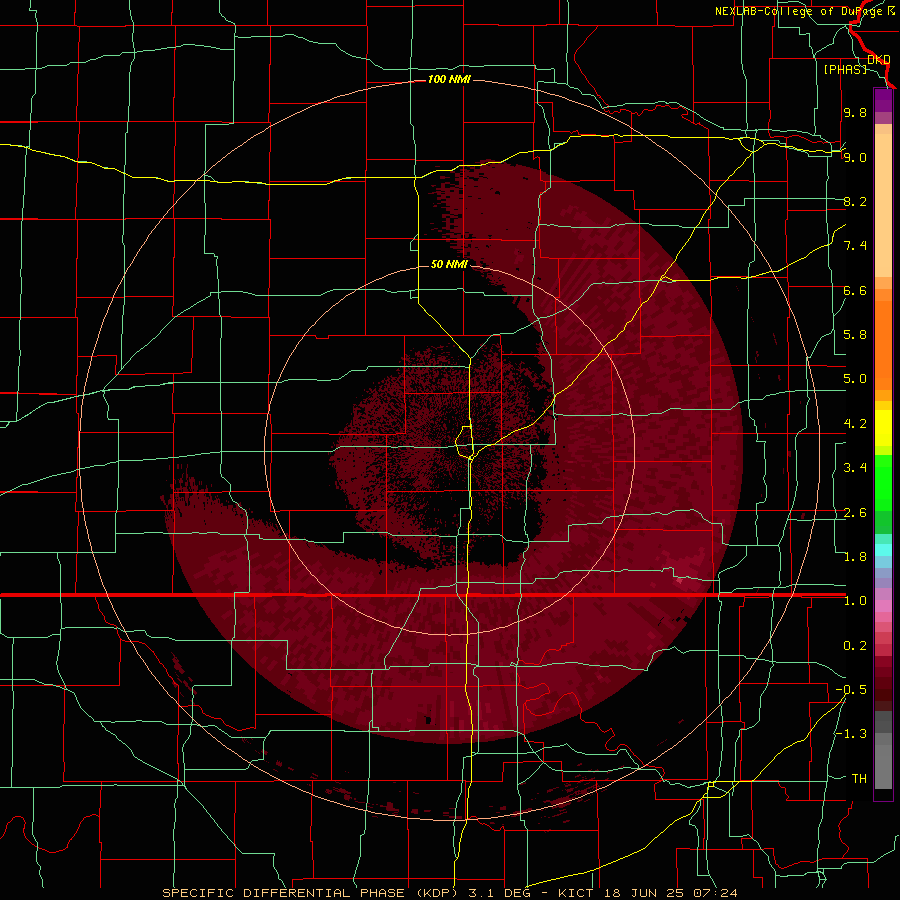Select the 50 NMI range ring label

pos(449,264)
